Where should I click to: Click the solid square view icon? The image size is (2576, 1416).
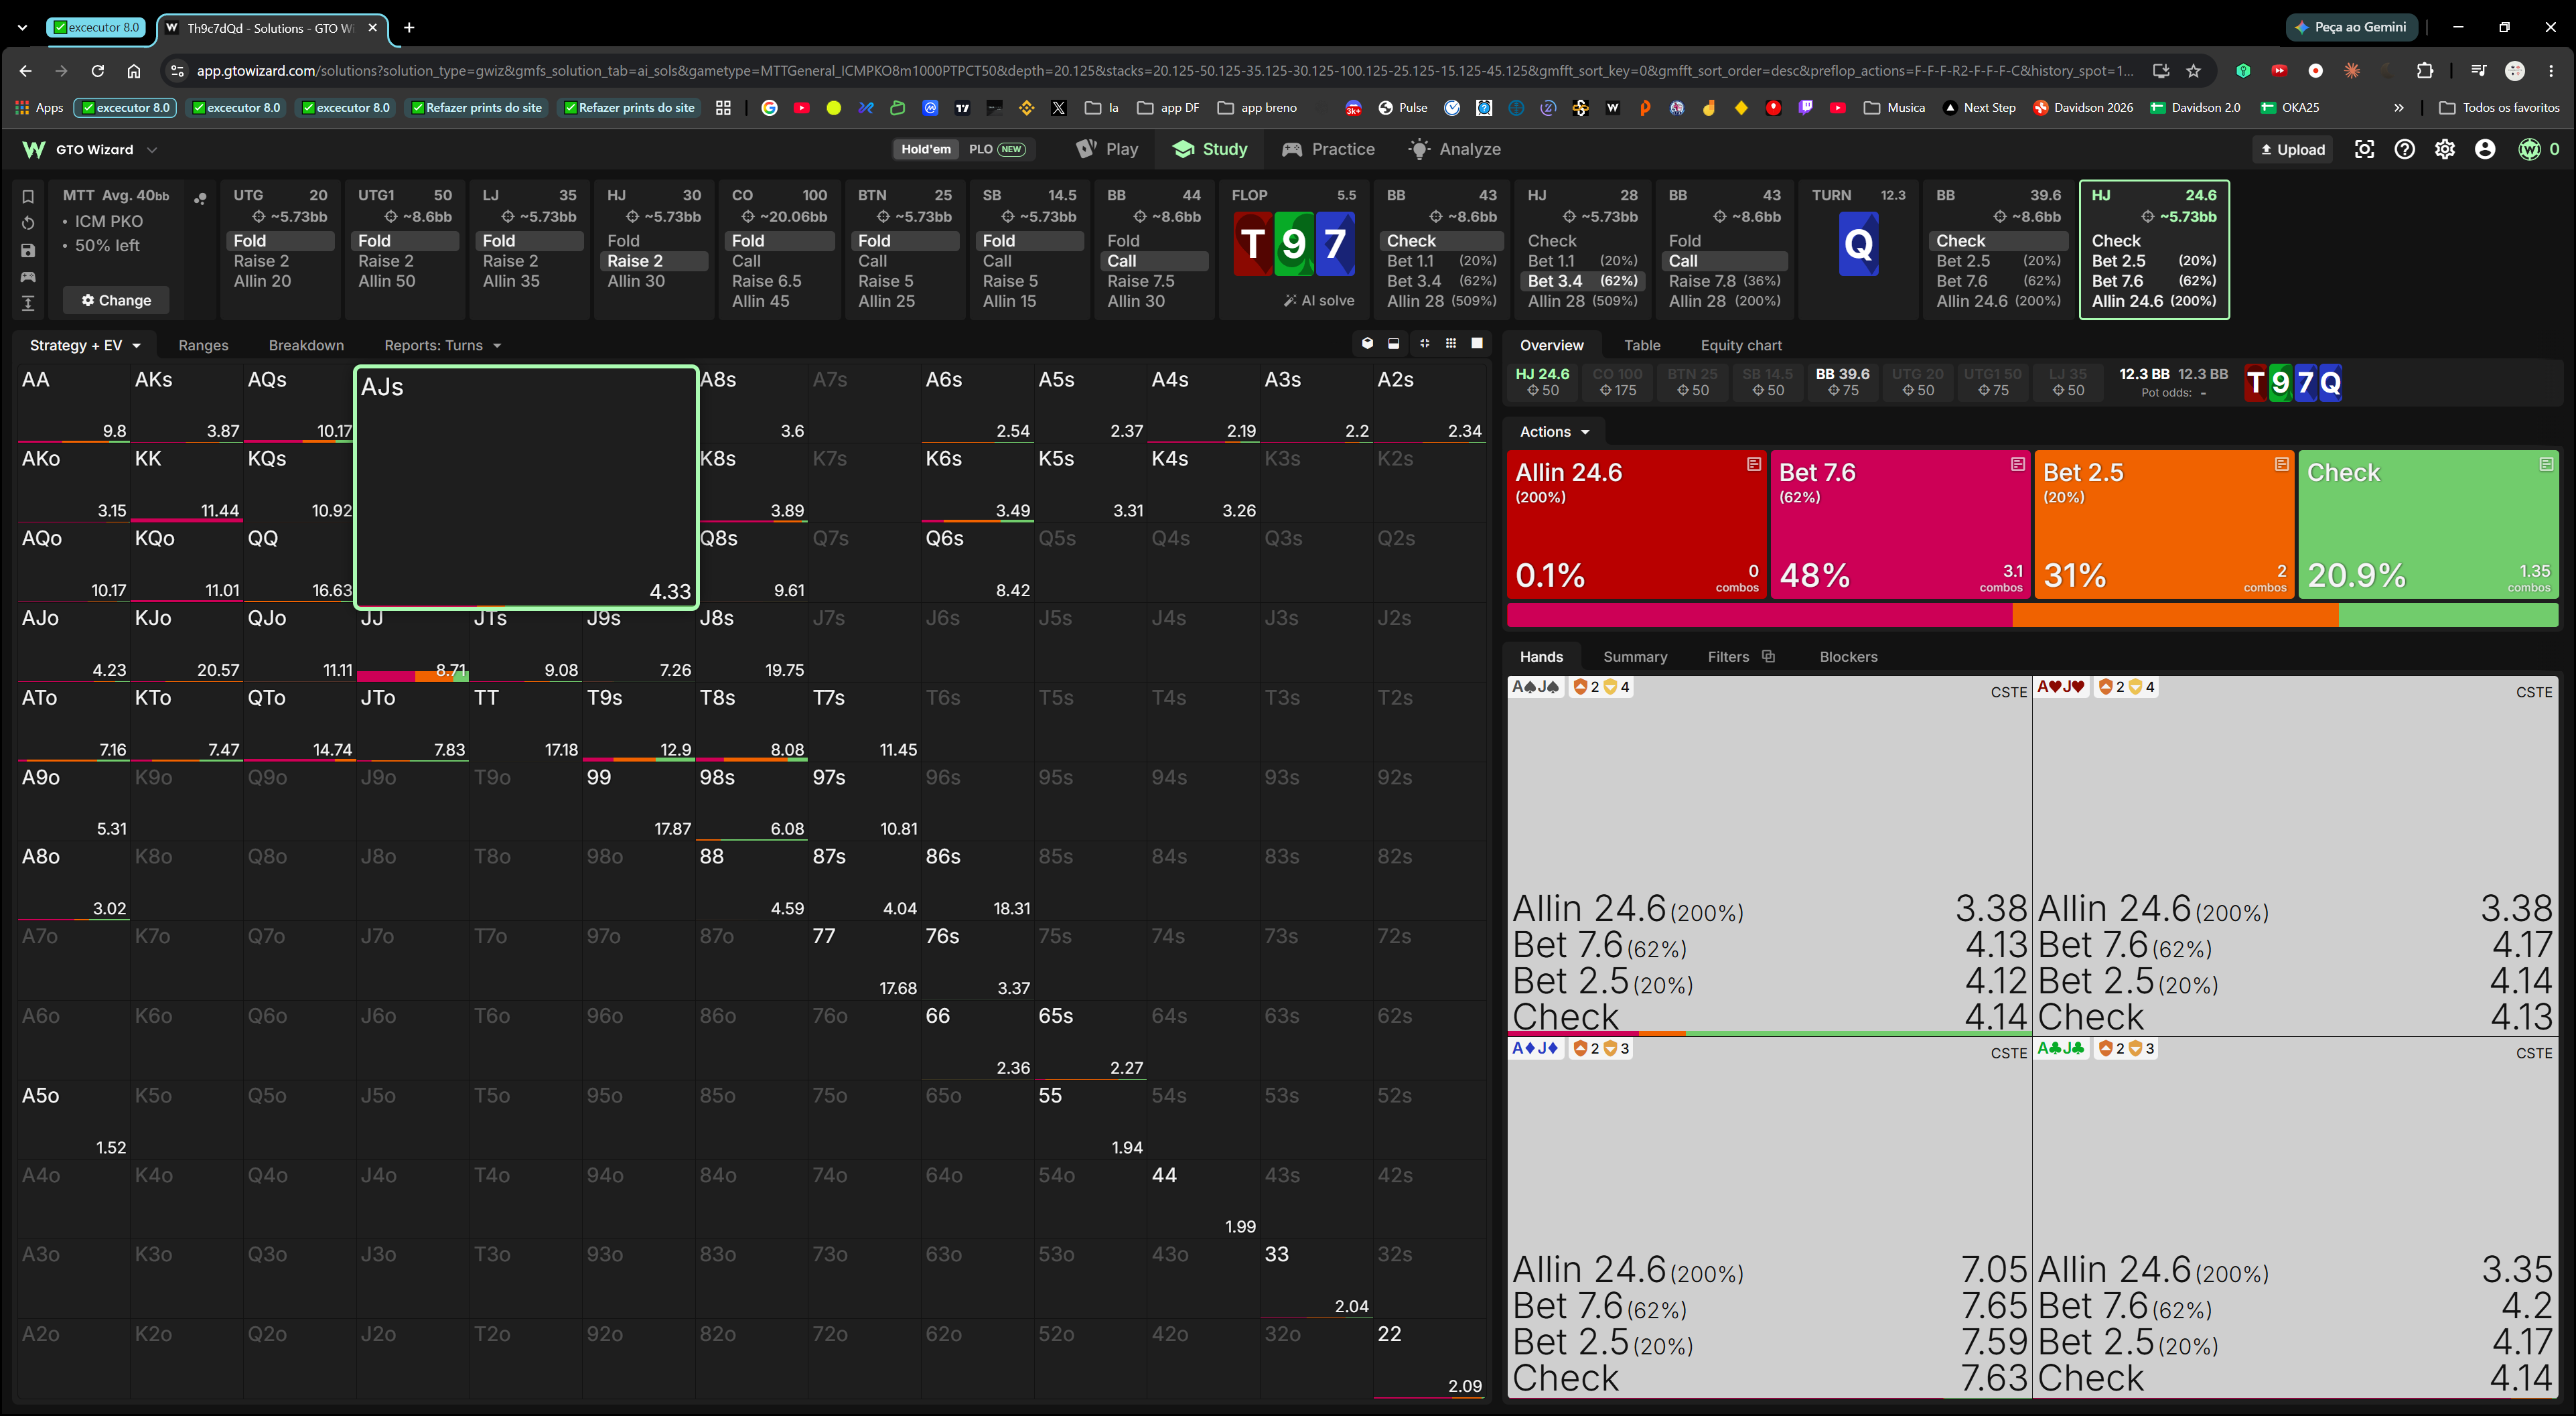tap(1477, 344)
